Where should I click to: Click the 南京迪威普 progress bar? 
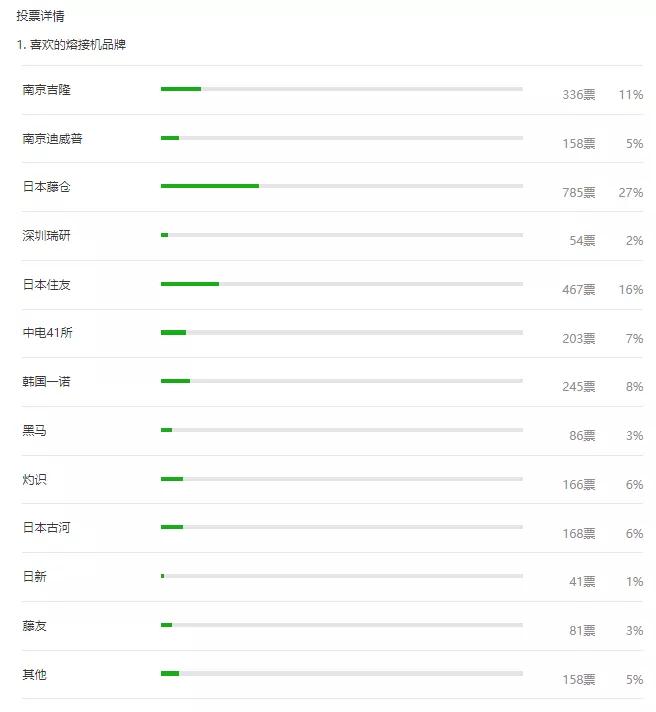tap(341, 138)
